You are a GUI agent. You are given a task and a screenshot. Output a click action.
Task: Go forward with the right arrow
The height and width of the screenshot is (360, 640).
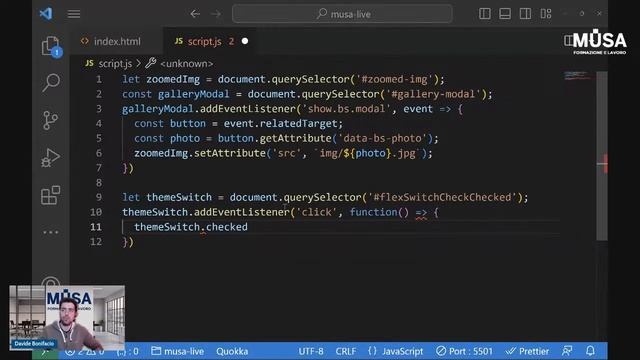click(216, 14)
